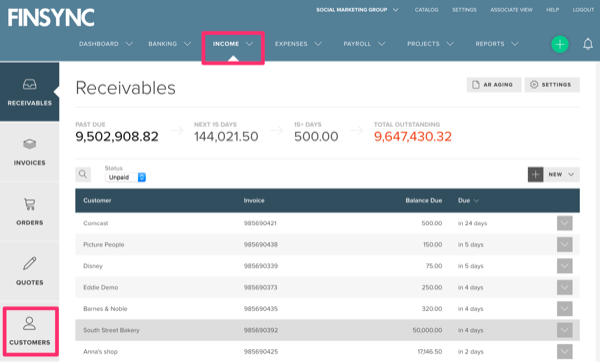This screenshot has height=362, width=600.
Task: Open the Invoices sidebar section
Action: click(29, 152)
